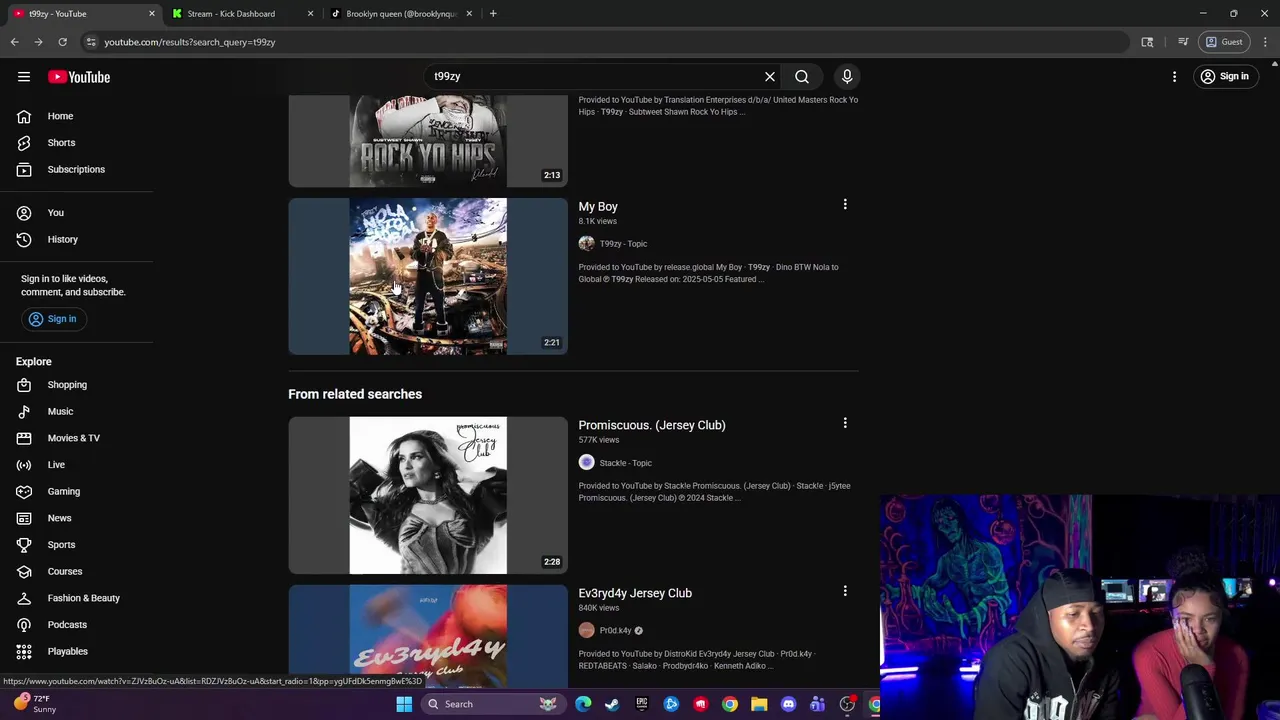This screenshot has width=1280, height=720.
Task: Click the YouTube logo
Action: pos(79,77)
